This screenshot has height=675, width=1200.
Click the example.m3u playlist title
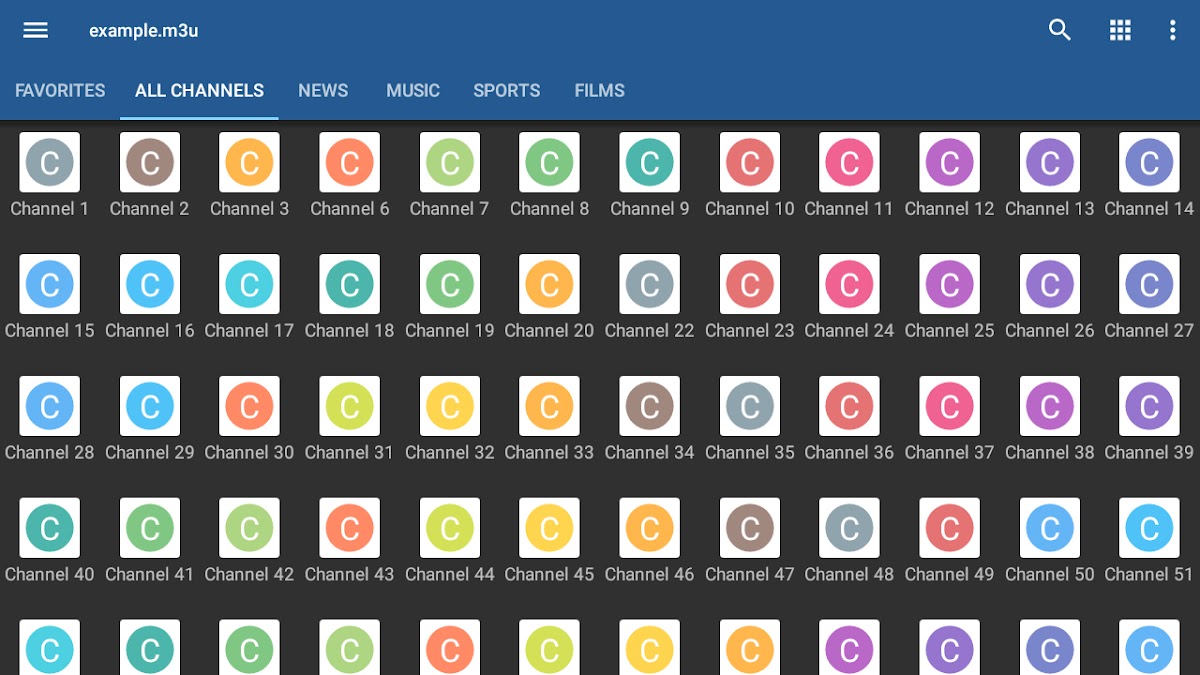[x=143, y=30]
